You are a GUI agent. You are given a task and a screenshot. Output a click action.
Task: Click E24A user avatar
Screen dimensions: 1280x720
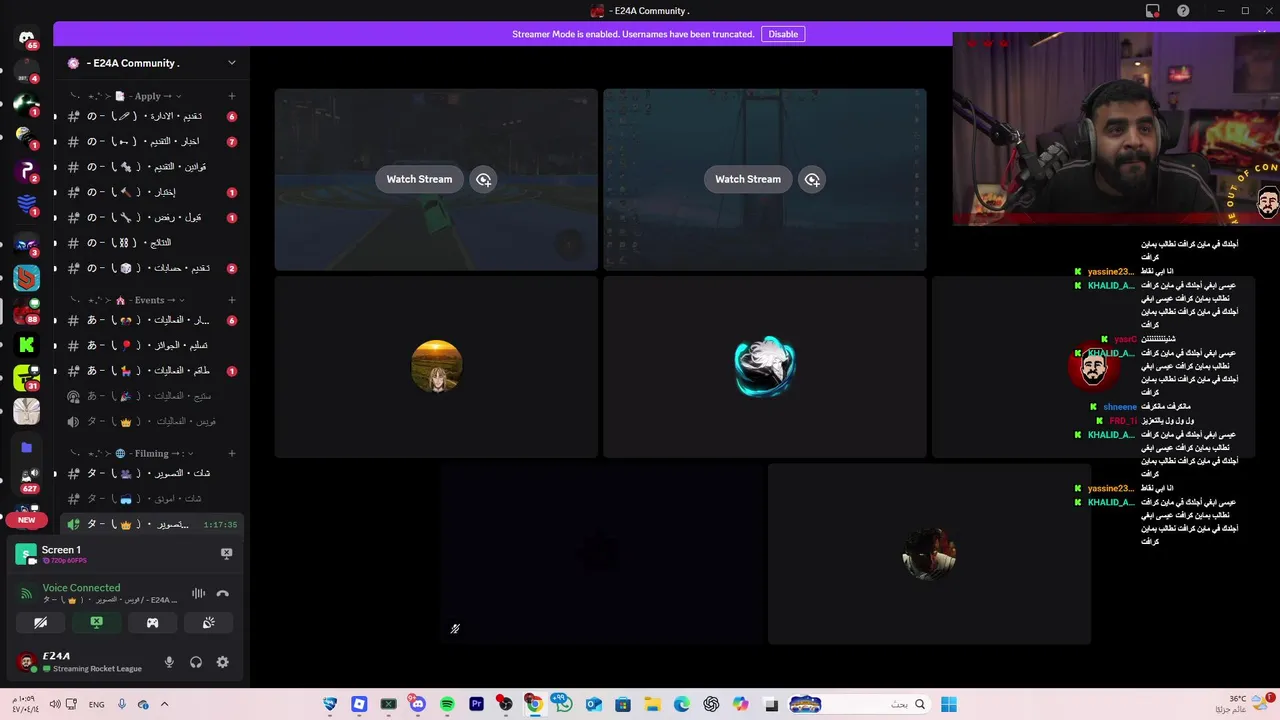27,662
